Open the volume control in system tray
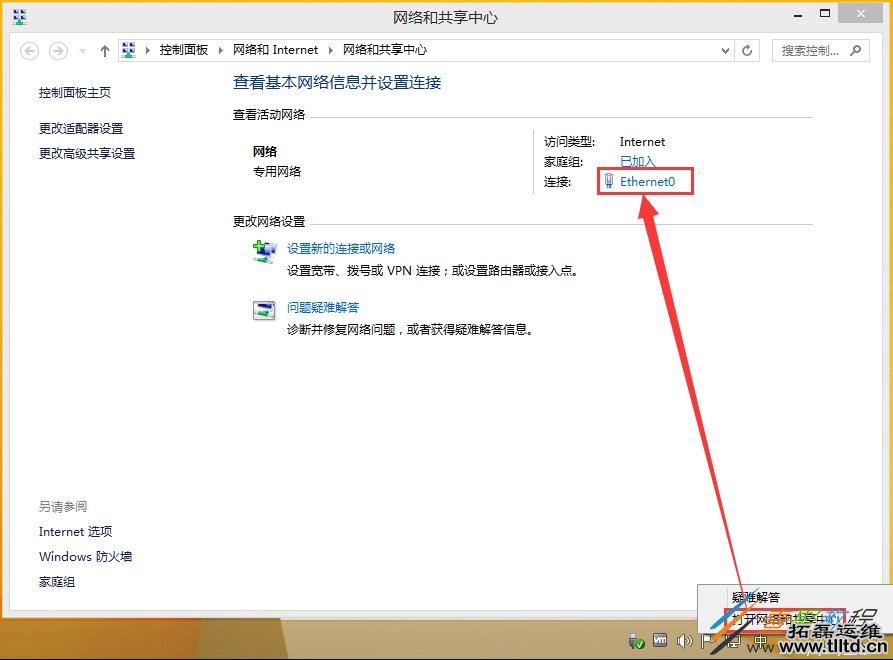893x660 pixels. coord(684,640)
